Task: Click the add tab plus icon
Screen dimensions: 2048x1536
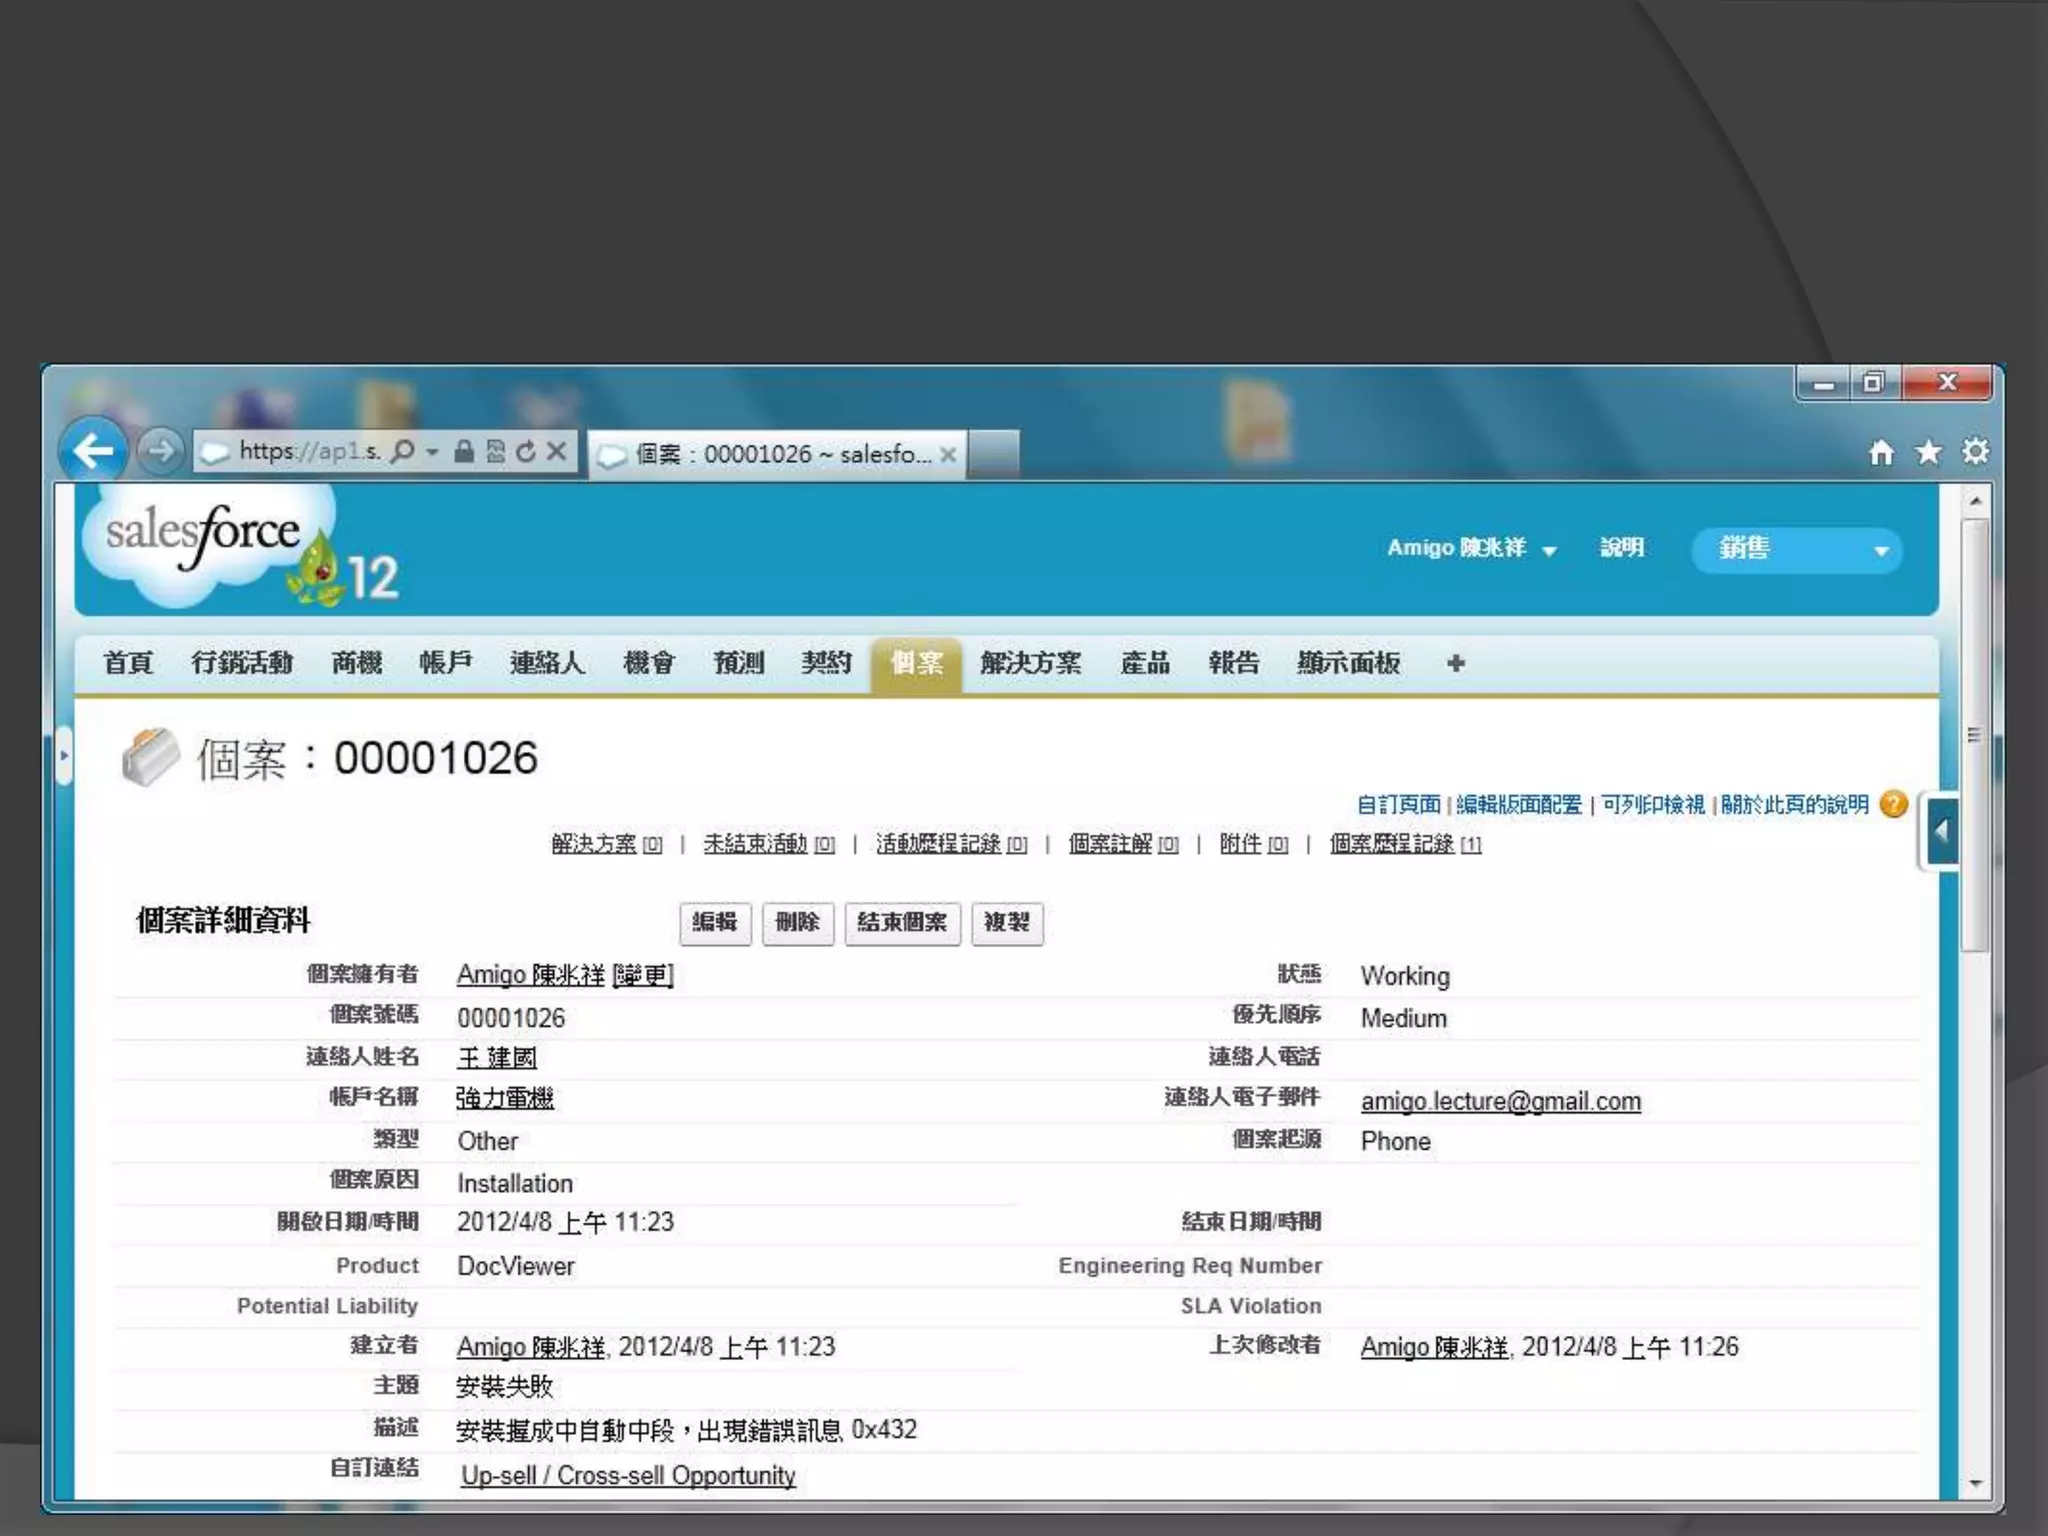Action: pos(1456,663)
